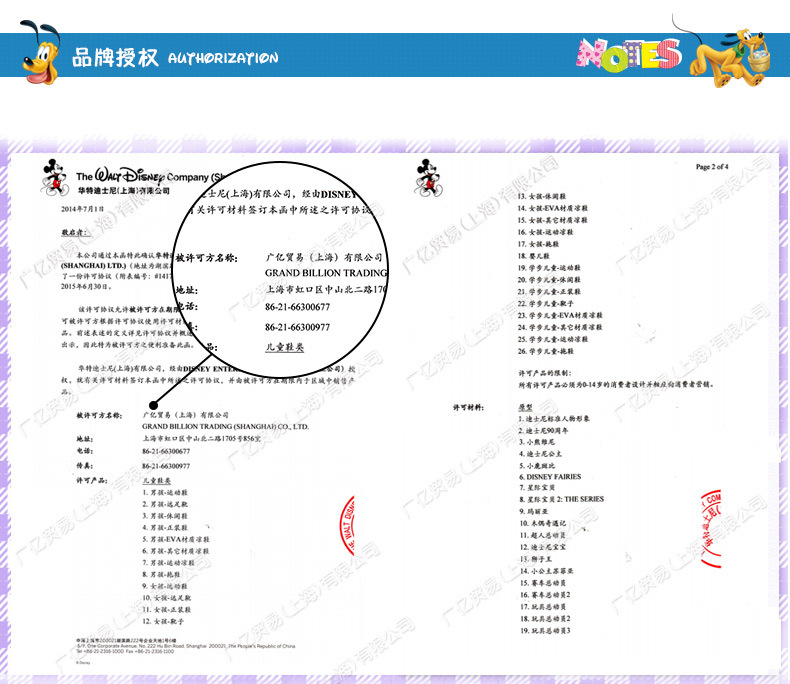Click list item '22. 学步儿童-靴子'
Image resolution: width=790 pixels, height=684 pixels.
click(x=545, y=303)
